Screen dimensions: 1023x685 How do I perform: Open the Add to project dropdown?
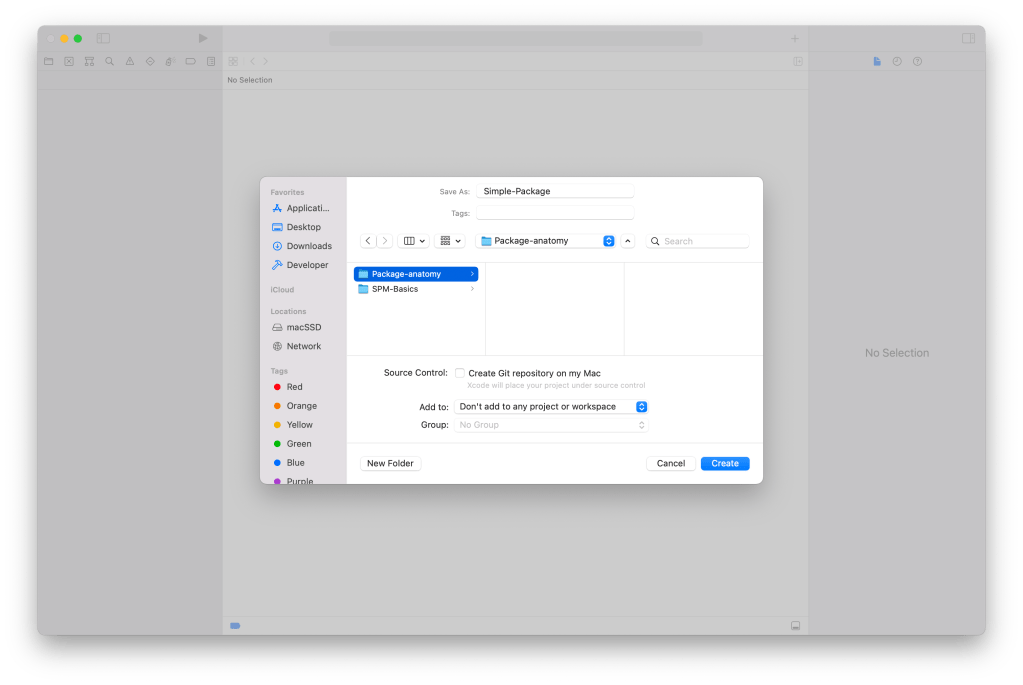coord(551,407)
